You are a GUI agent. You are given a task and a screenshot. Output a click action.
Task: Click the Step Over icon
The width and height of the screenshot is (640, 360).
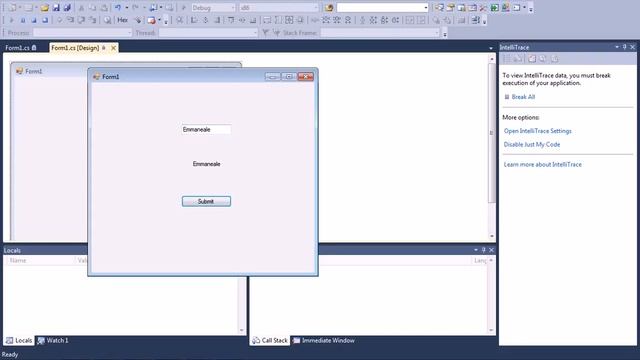tap(81, 20)
